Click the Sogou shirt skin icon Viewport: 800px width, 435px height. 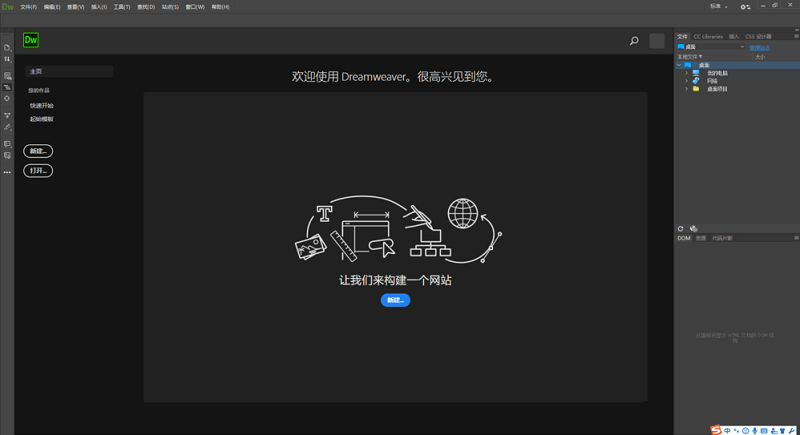click(x=783, y=431)
